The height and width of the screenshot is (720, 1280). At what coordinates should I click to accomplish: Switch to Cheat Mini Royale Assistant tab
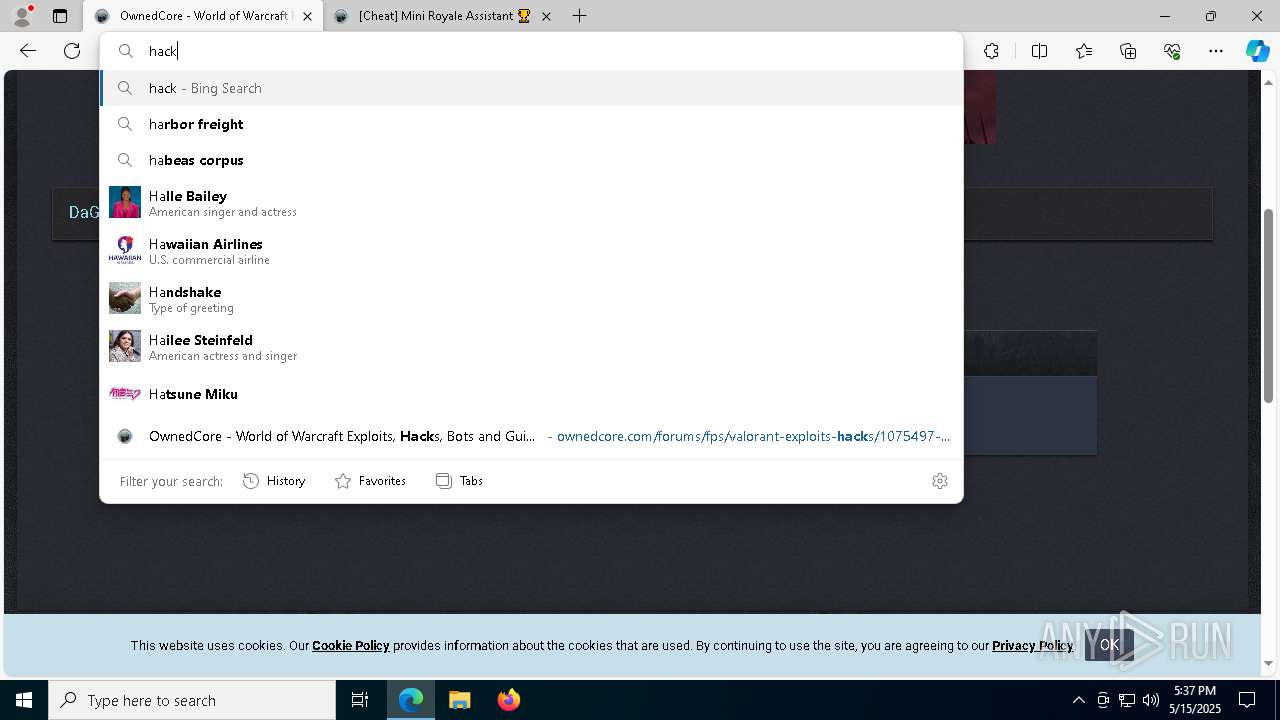[443, 16]
